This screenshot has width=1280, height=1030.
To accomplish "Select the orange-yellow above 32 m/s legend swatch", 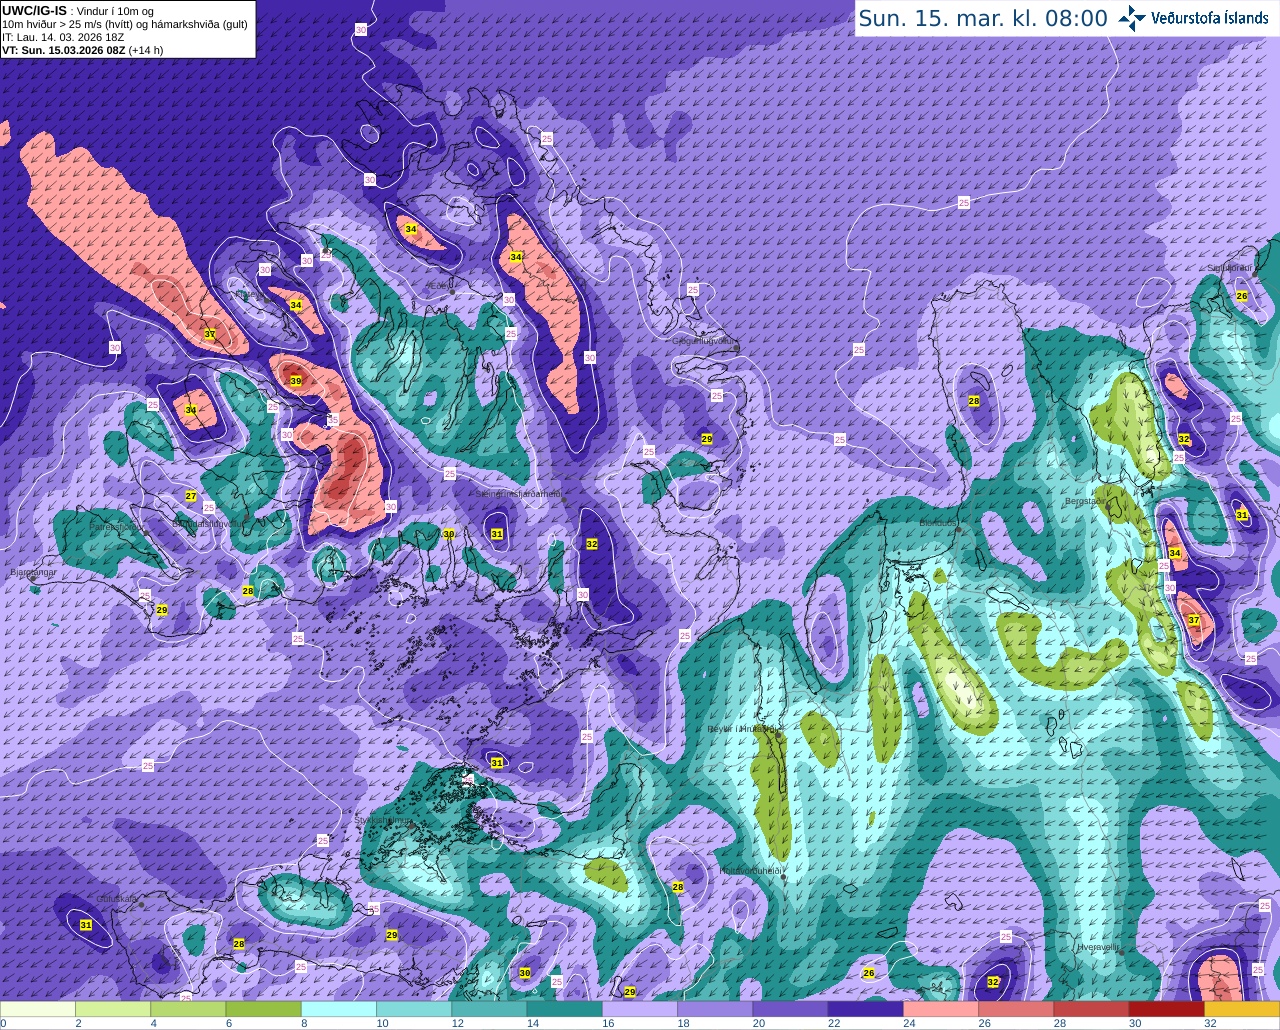I will 1242,1009.
